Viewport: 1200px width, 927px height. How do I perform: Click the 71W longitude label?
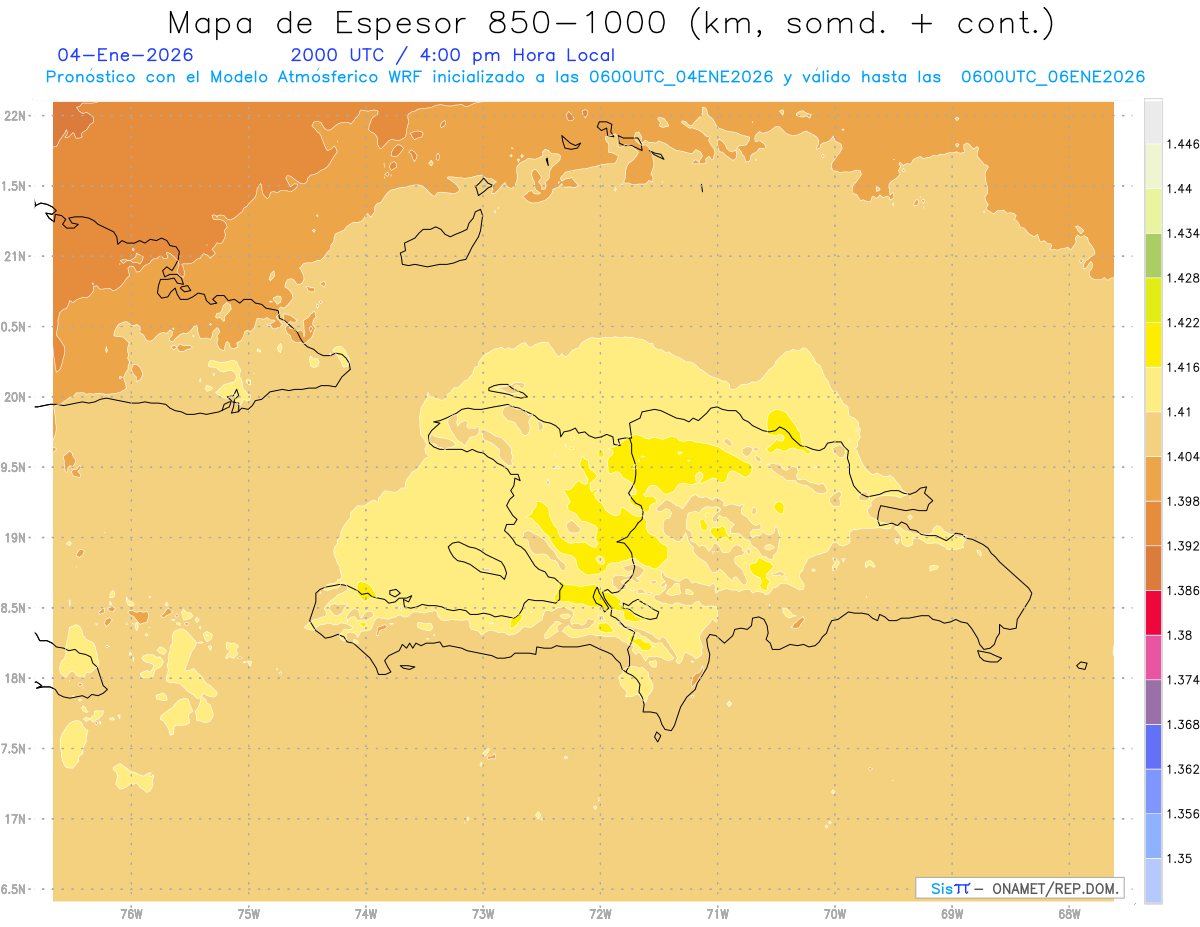(717, 914)
